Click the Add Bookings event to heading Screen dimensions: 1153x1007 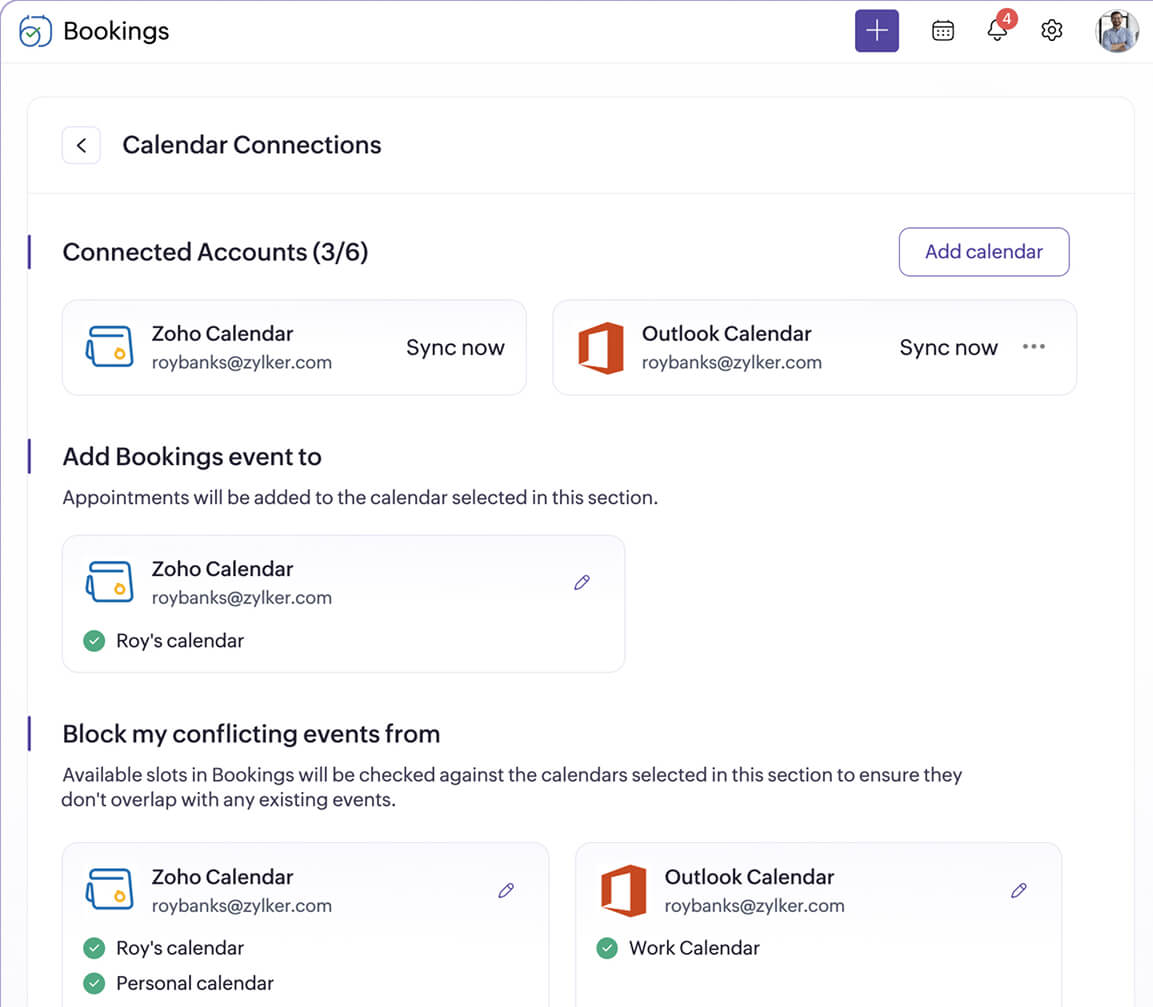click(x=192, y=457)
